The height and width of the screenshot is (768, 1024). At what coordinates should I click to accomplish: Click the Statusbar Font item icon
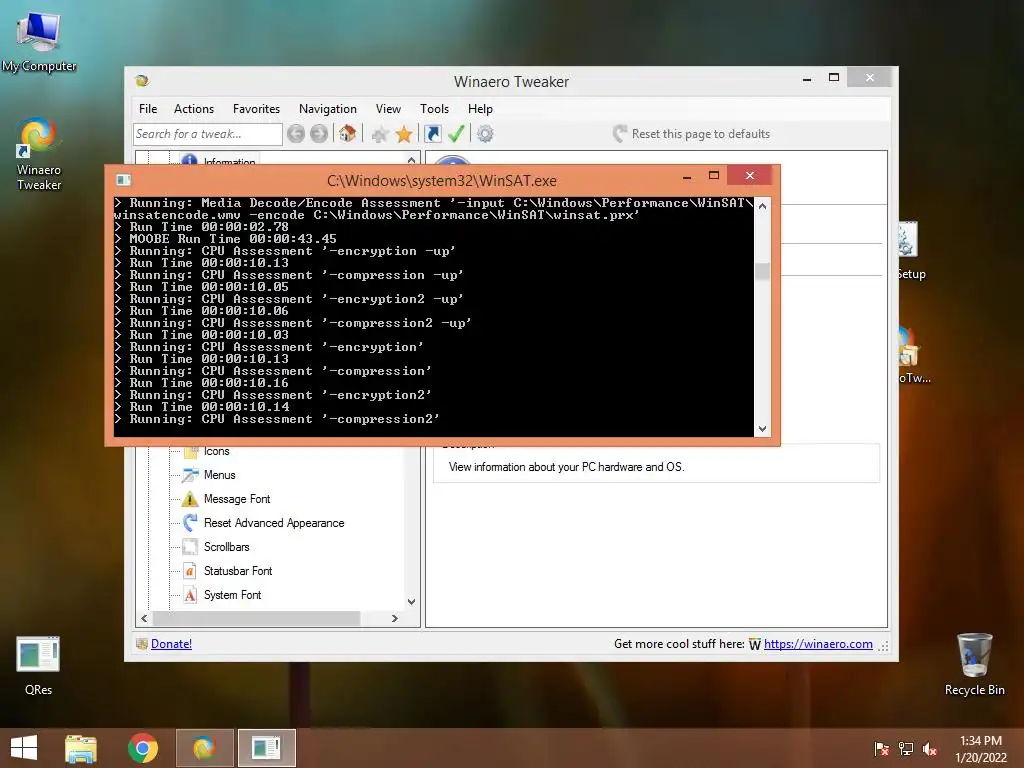pyautogui.click(x=190, y=571)
